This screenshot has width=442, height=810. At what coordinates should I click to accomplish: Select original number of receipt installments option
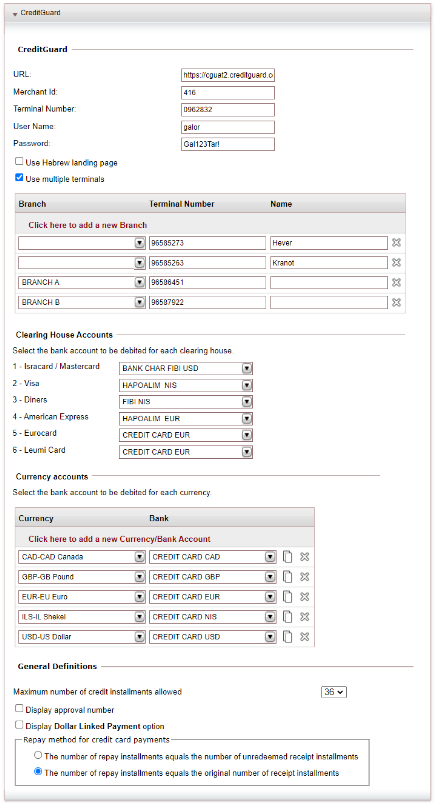pos(38,772)
